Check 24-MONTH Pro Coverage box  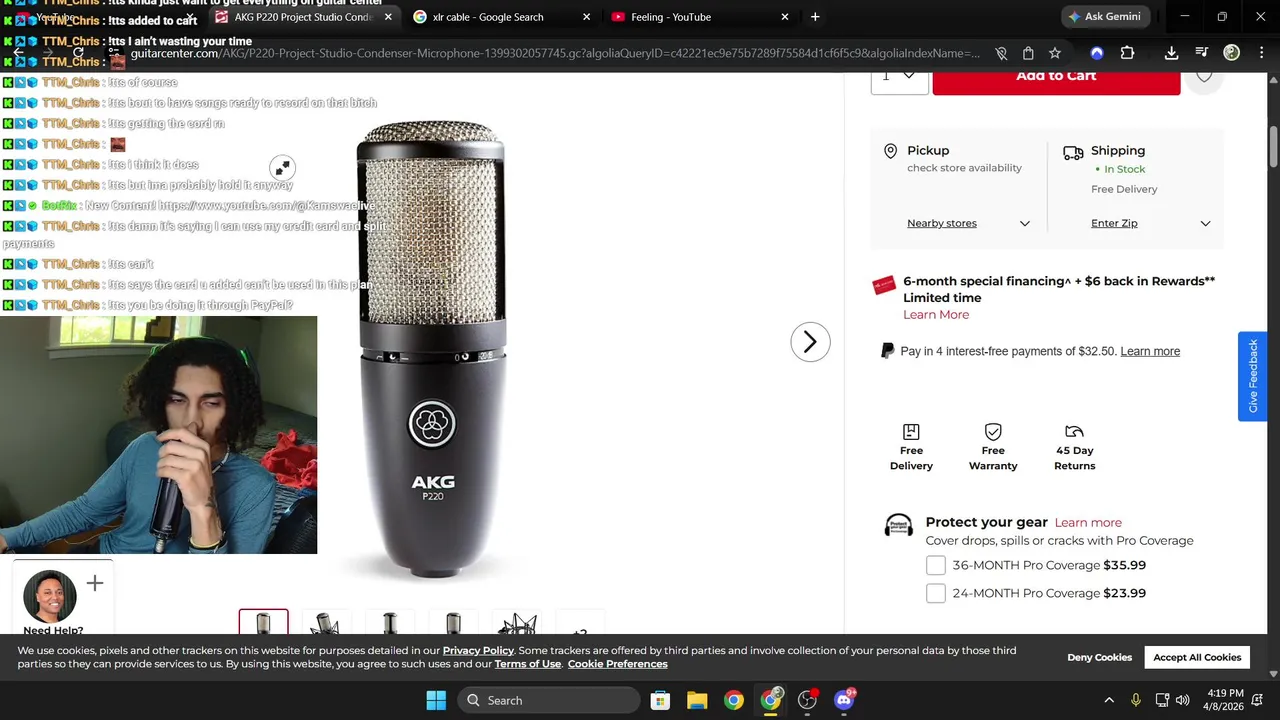coord(936,593)
